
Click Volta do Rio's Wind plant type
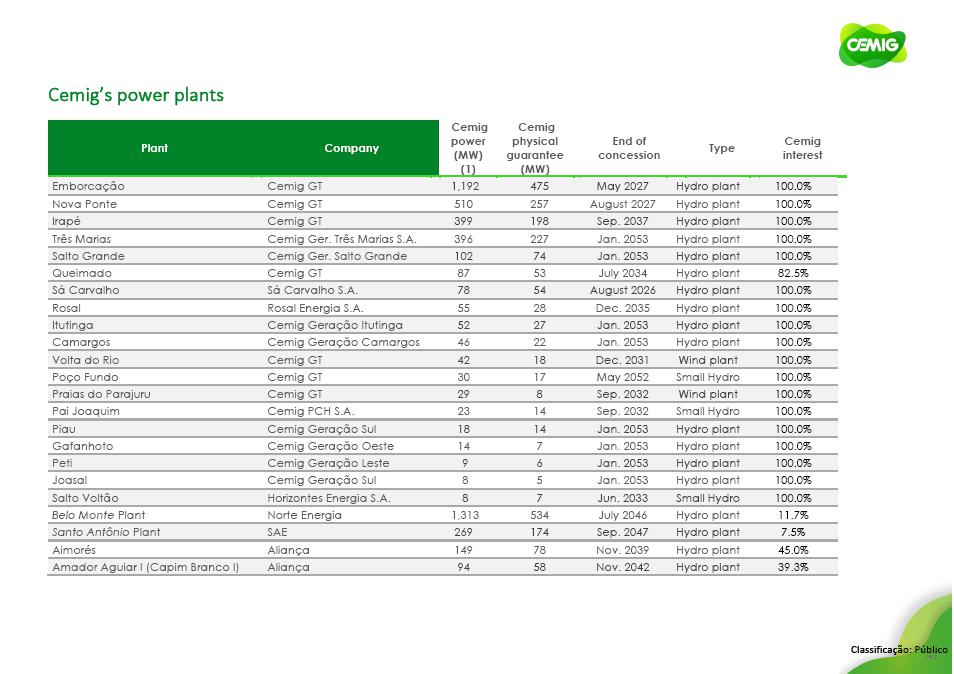708,360
